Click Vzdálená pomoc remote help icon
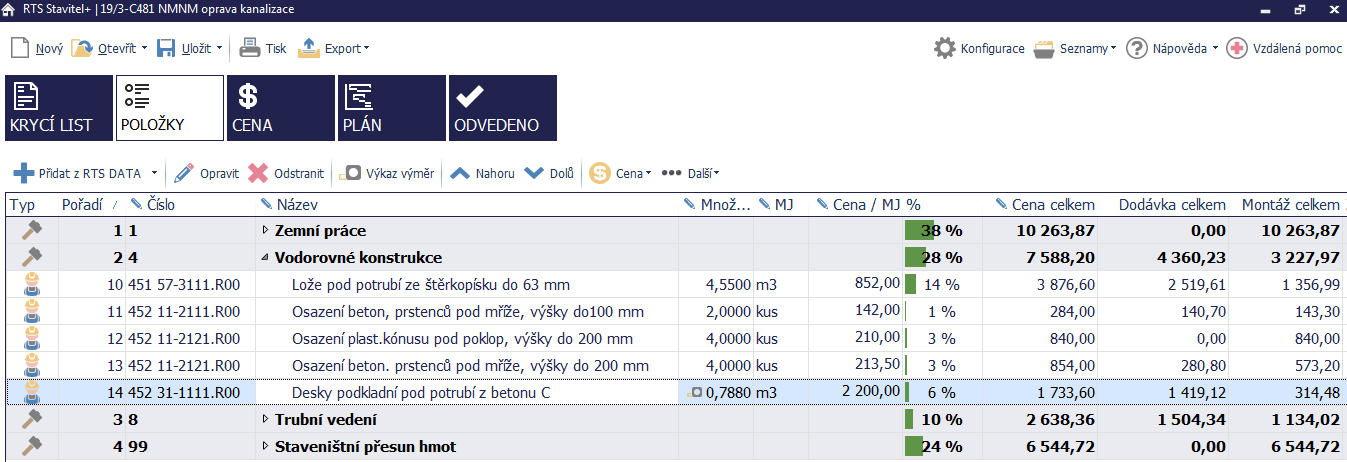The width and height of the screenshot is (1347, 462). (1237, 48)
